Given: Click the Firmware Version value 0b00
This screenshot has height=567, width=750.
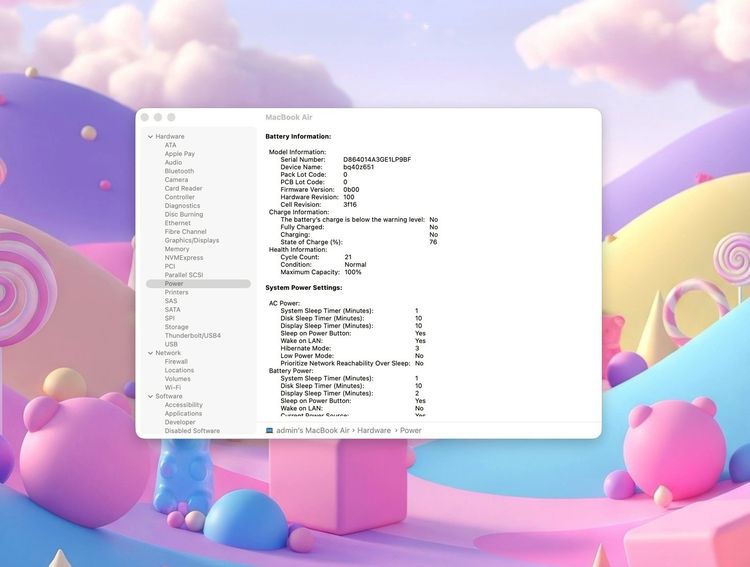Looking at the screenshot, I should coord(351,189).
